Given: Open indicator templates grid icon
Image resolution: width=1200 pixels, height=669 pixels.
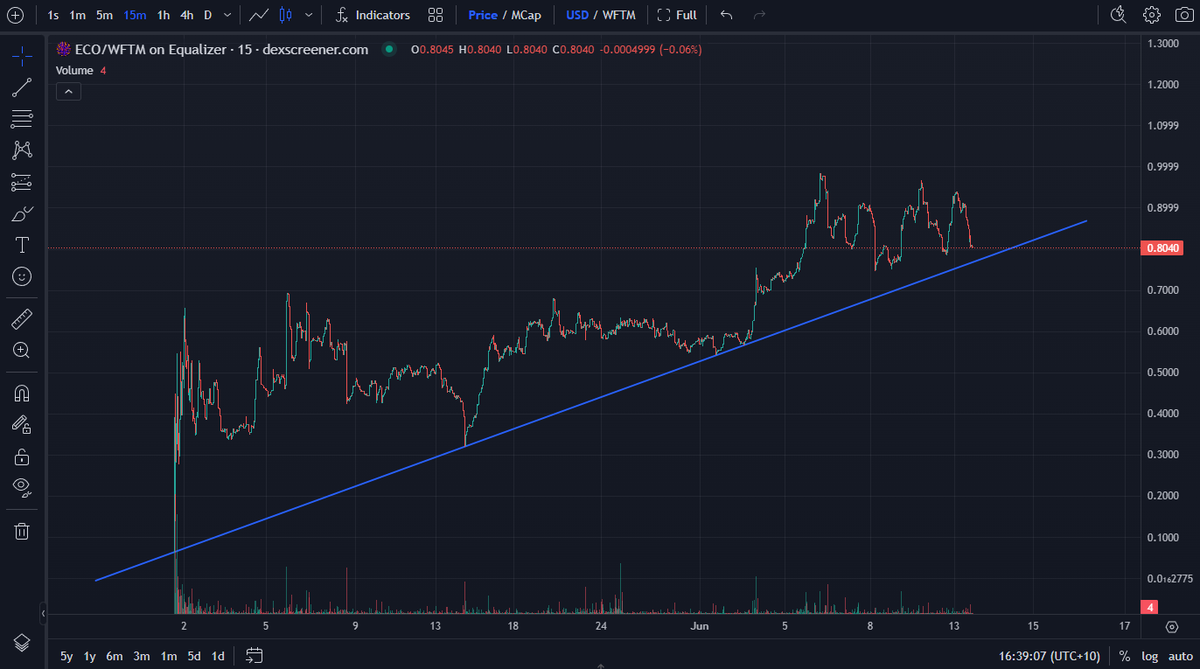Looking at the screenshot, I should [435, 15].
